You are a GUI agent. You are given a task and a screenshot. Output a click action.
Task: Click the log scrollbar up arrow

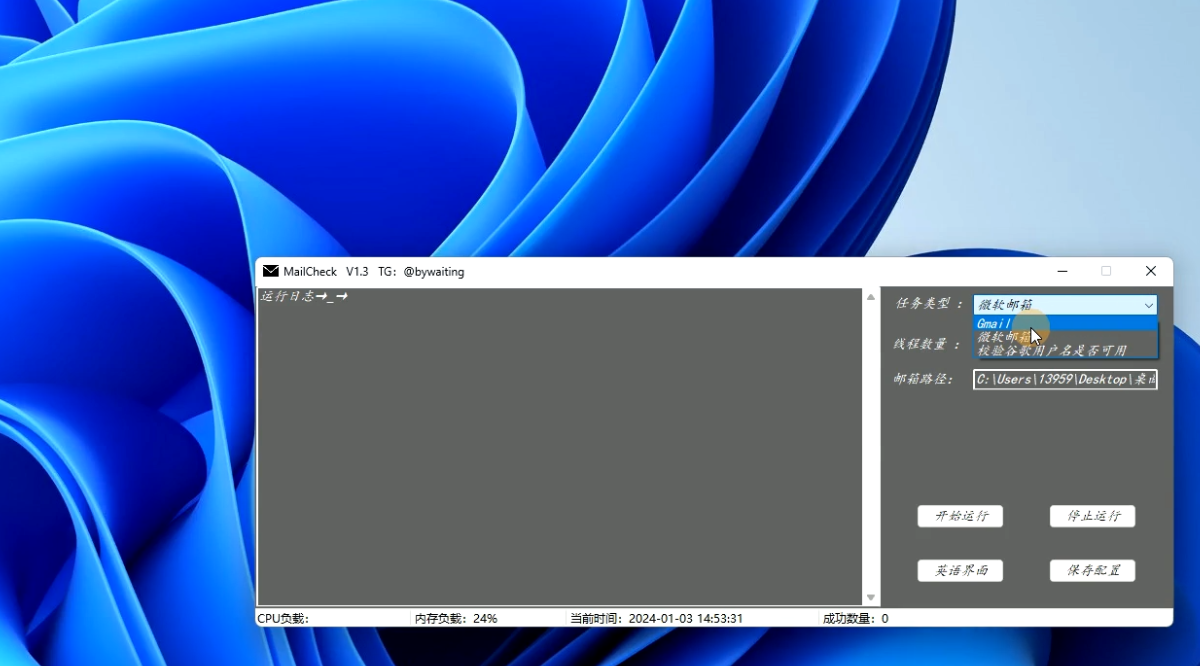click(870, 297)
